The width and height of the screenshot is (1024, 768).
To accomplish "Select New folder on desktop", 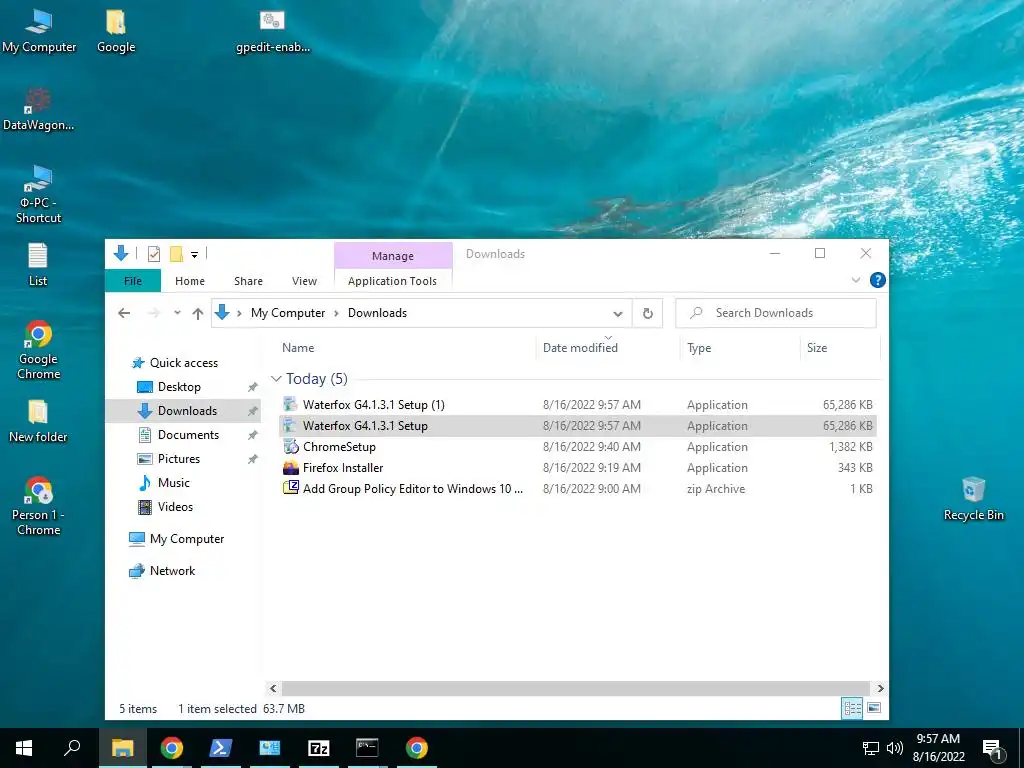I will pos(38,421).
